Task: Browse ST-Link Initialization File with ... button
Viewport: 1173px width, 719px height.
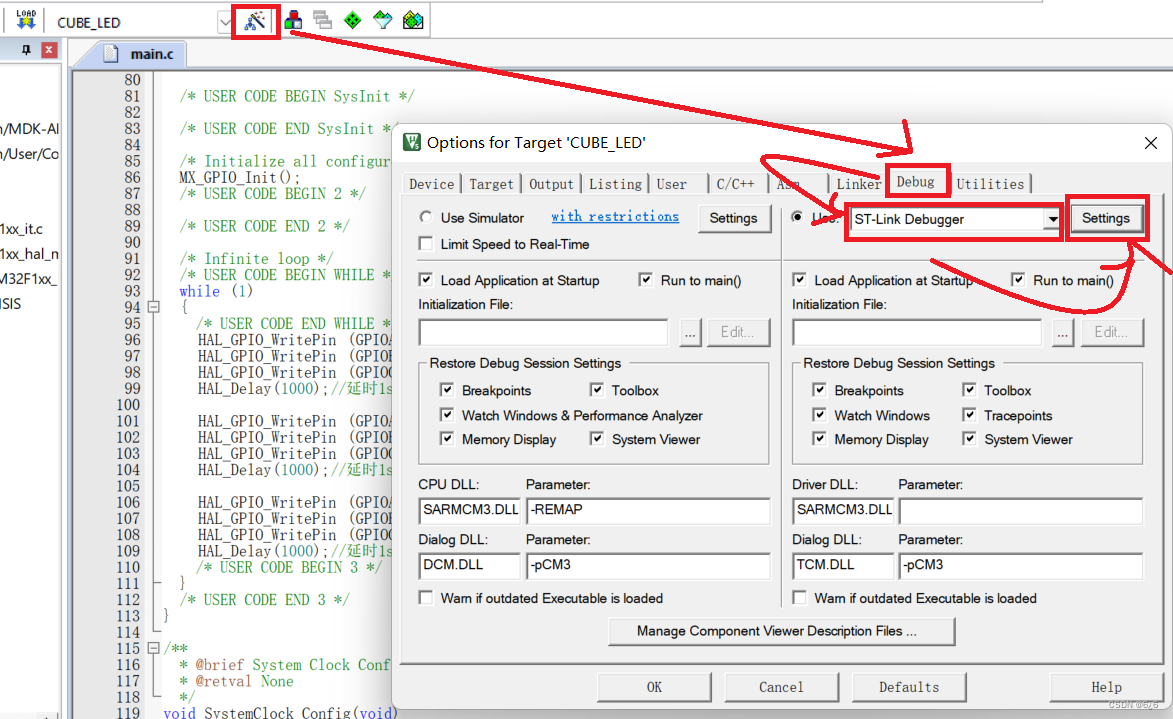Action: click(1062, 332)
